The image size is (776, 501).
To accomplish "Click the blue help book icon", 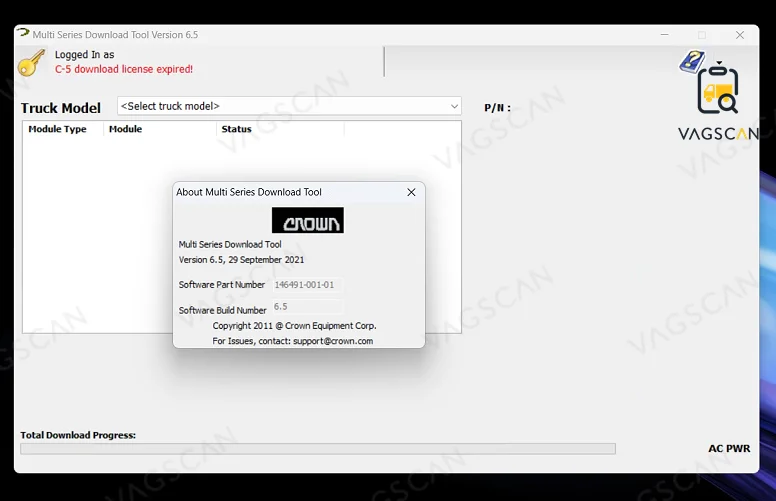I will point(692,61).
